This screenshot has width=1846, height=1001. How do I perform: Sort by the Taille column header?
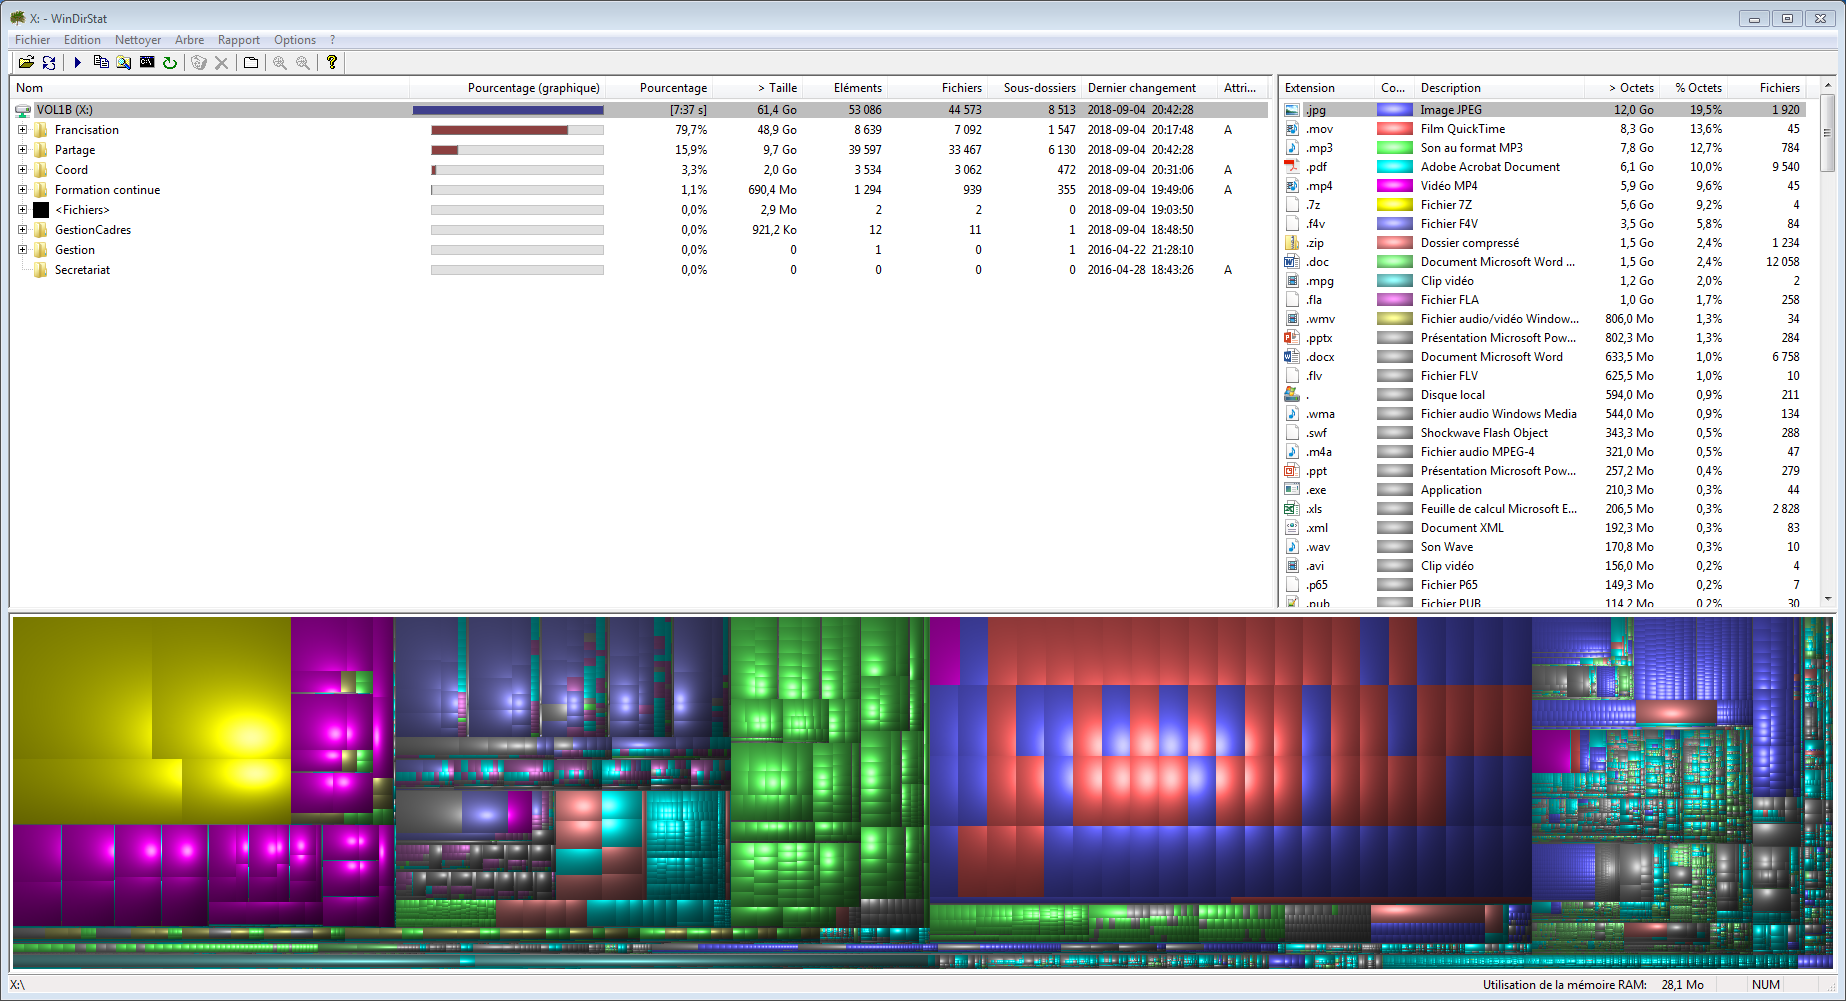point(777,88)
